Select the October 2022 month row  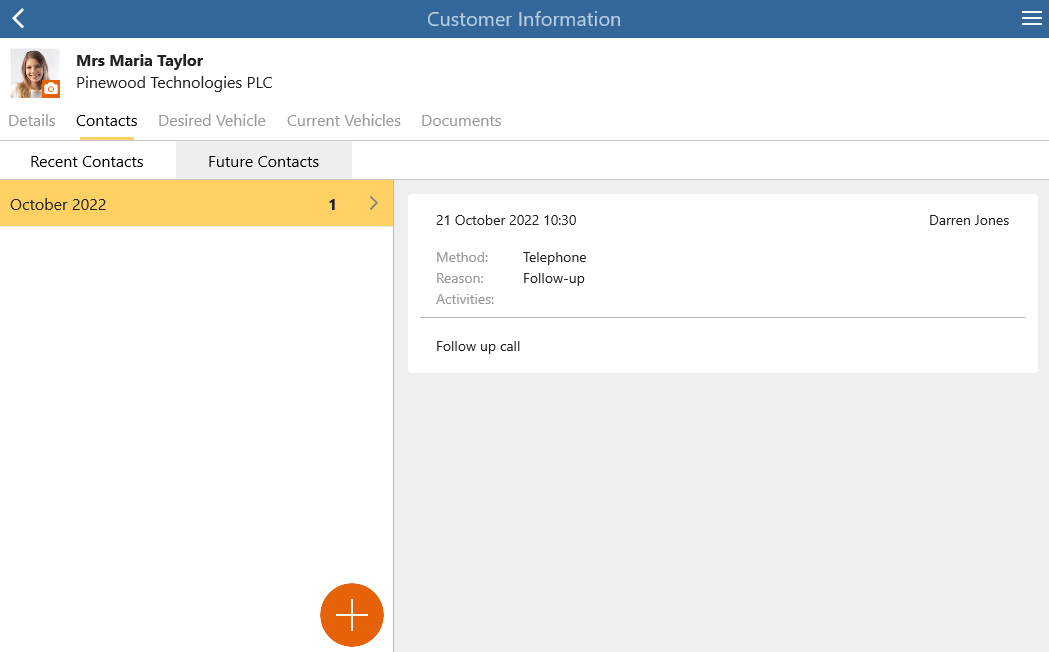coord(197,203)
